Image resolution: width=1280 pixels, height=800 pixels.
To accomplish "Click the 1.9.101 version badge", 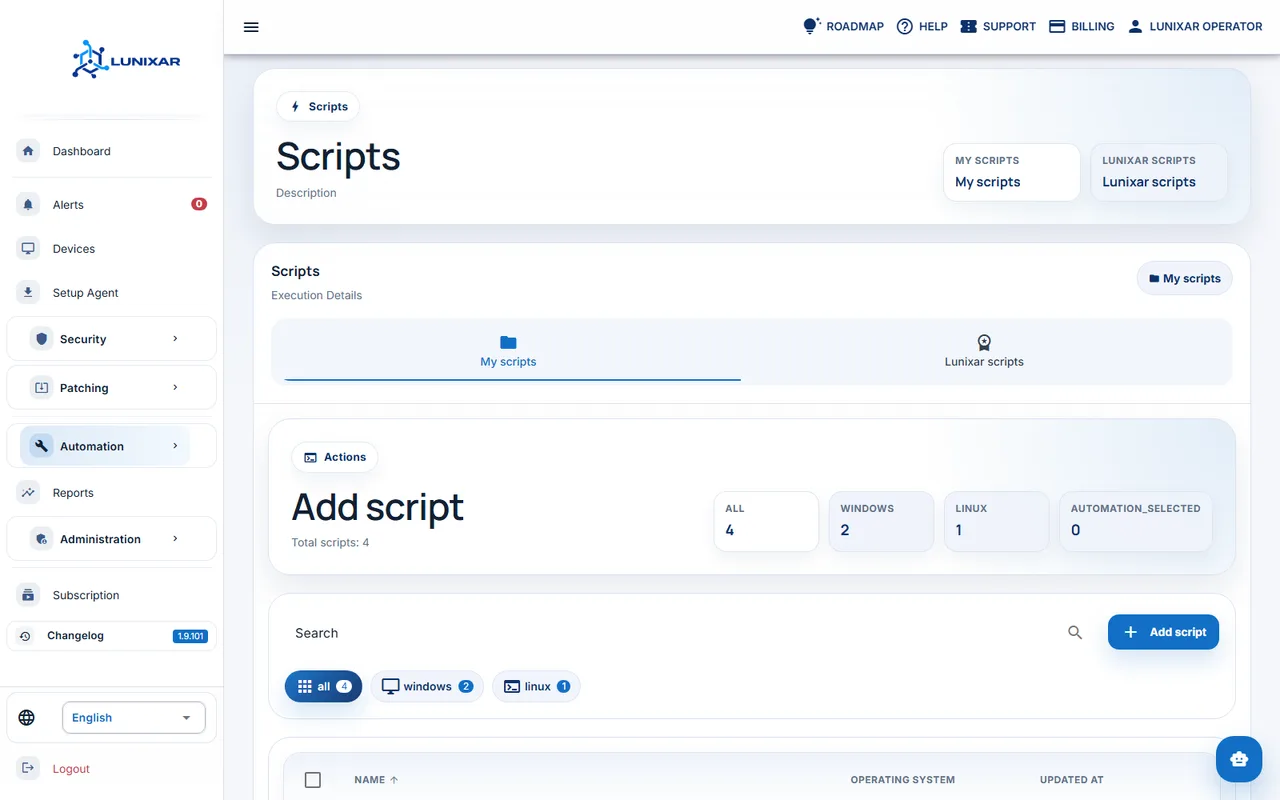I will click(190, 636).
